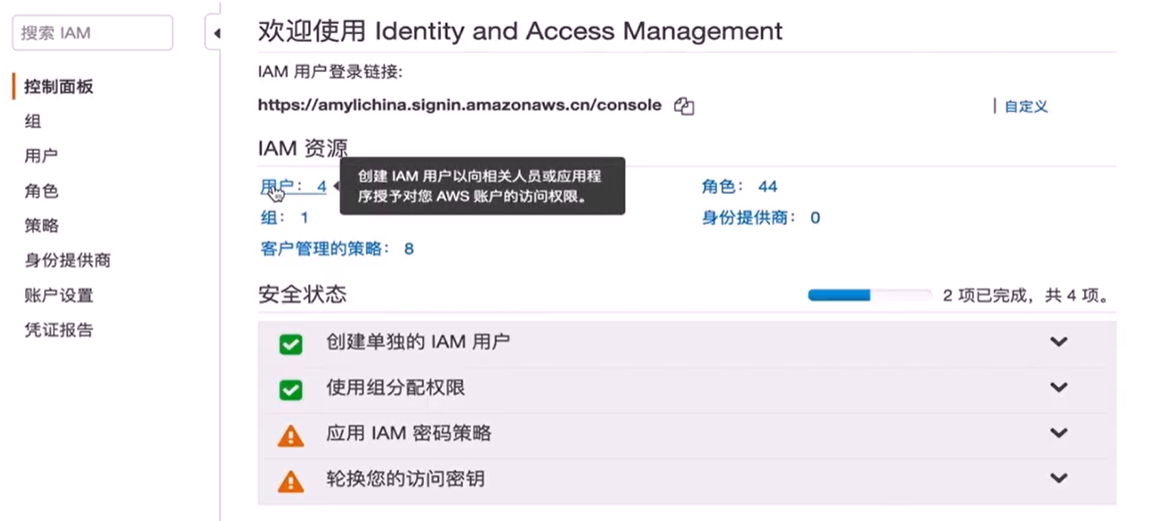Image resolution: width=1164 pixels, height=521 pixels.
Task: Click the 轮换您的访问密钥 row label
Action: point(405,479)
